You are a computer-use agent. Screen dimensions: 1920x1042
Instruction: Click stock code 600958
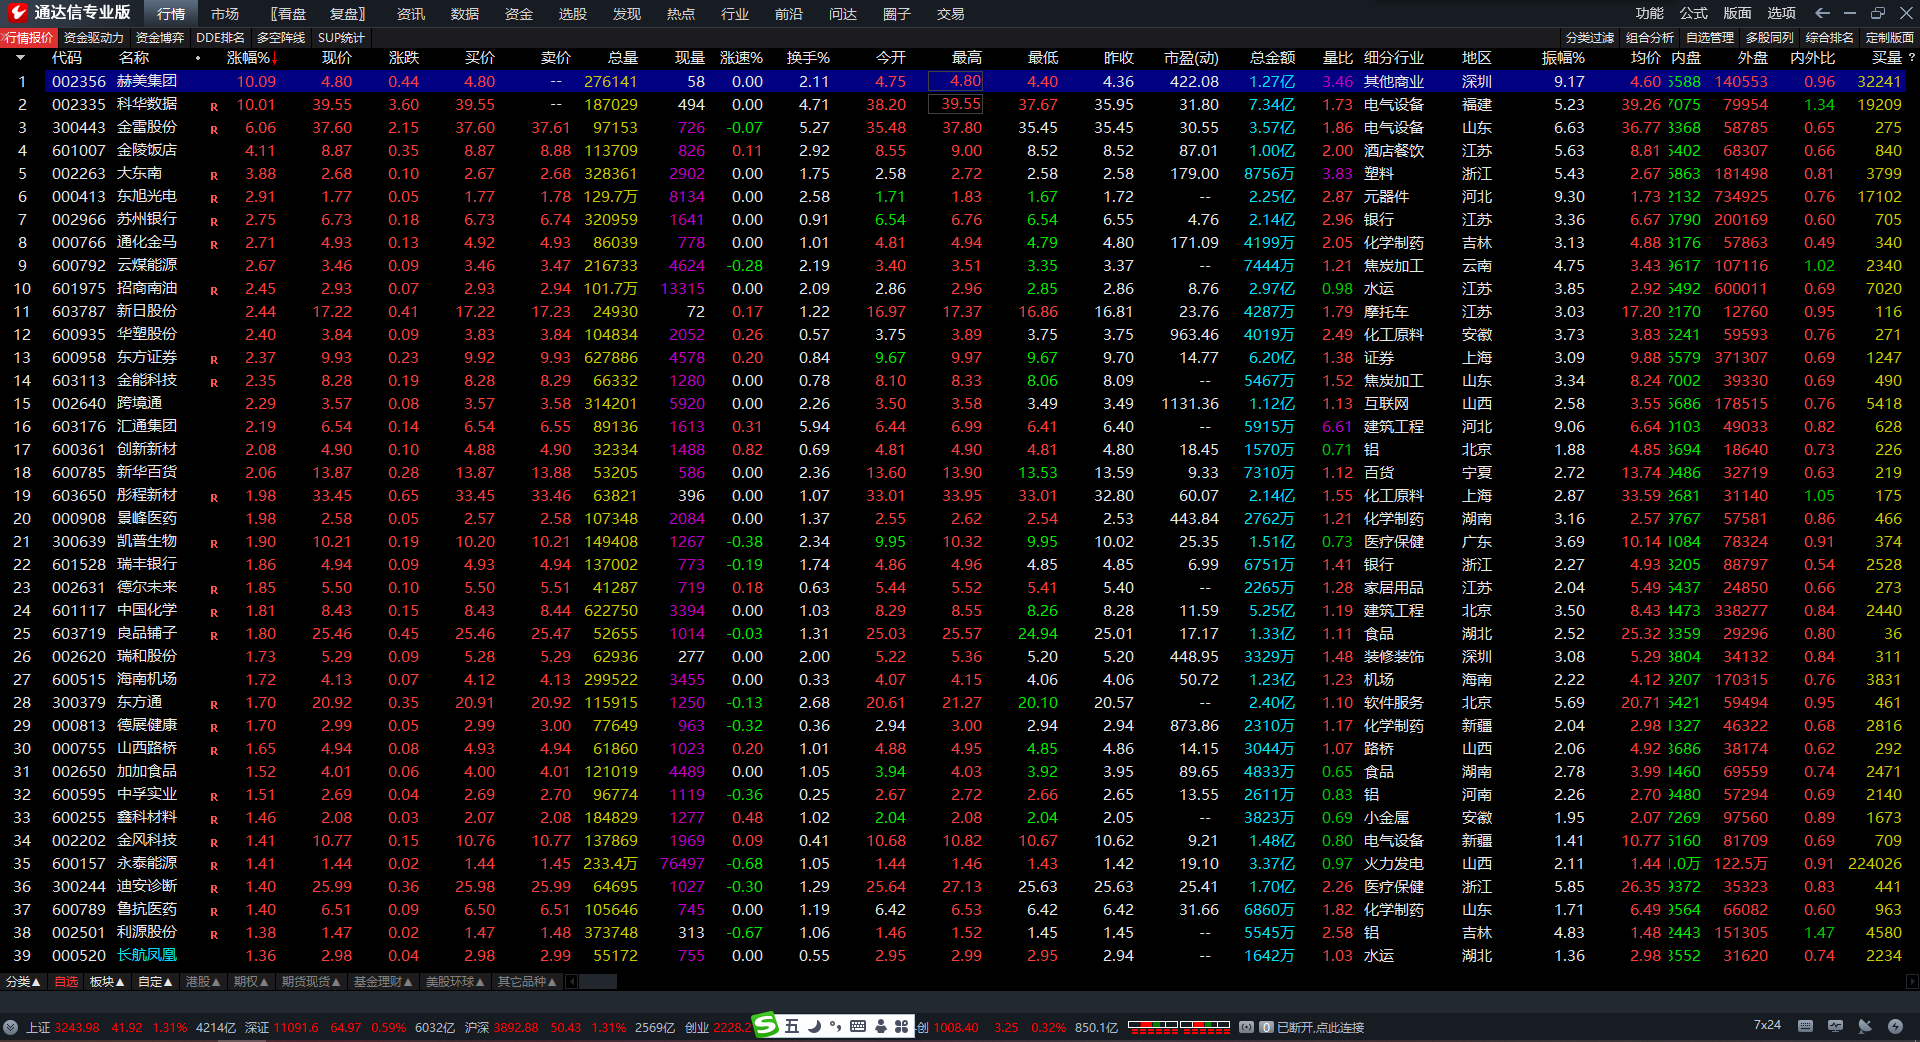[x=79, y=357]
